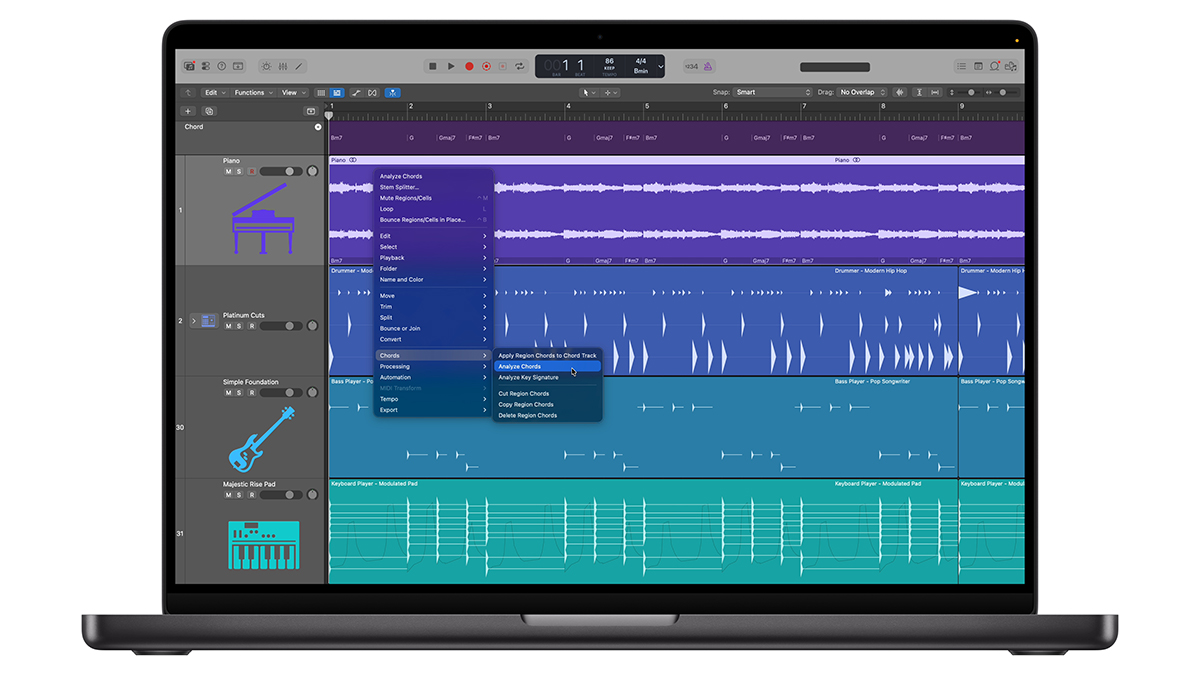Open the List Editors icon
Image resolution: width=1200 pixels, height=675 pixels.
(x=961, y=66)
